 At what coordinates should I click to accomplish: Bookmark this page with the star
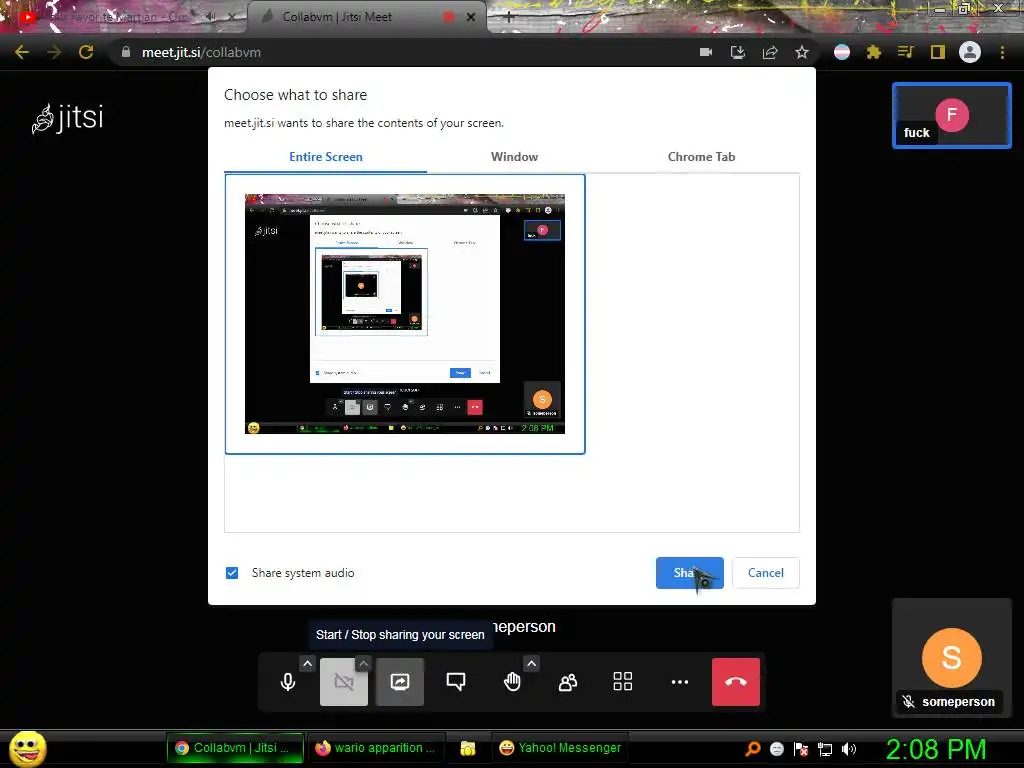(x=802, y=52)
